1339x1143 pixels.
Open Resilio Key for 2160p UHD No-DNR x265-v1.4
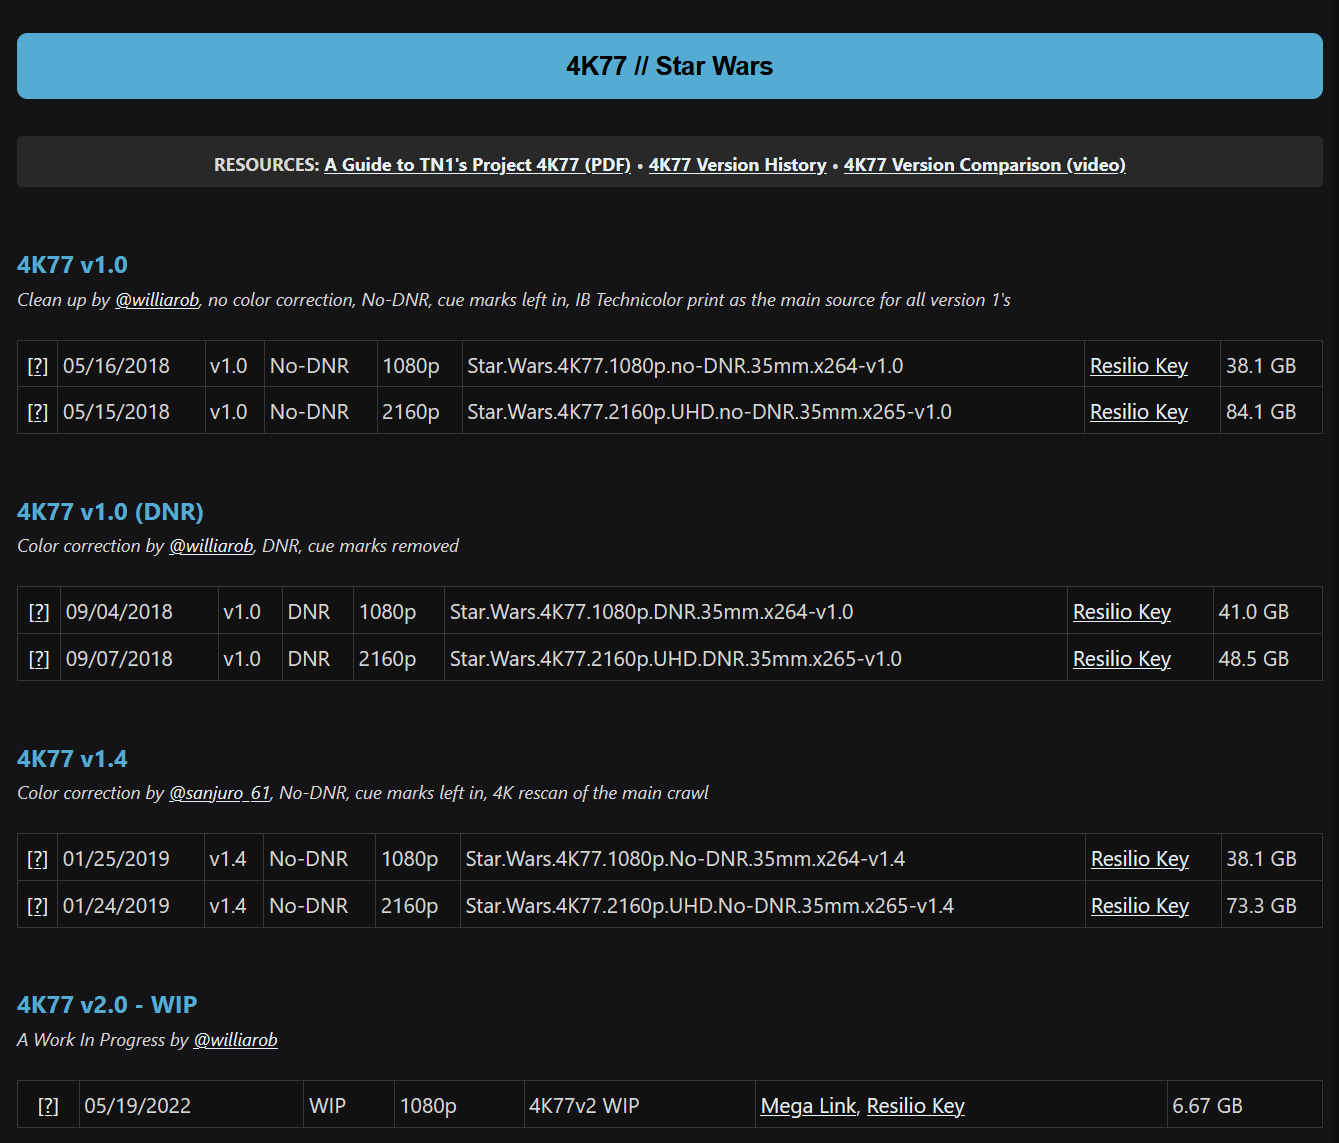[x=1140, y=906]
